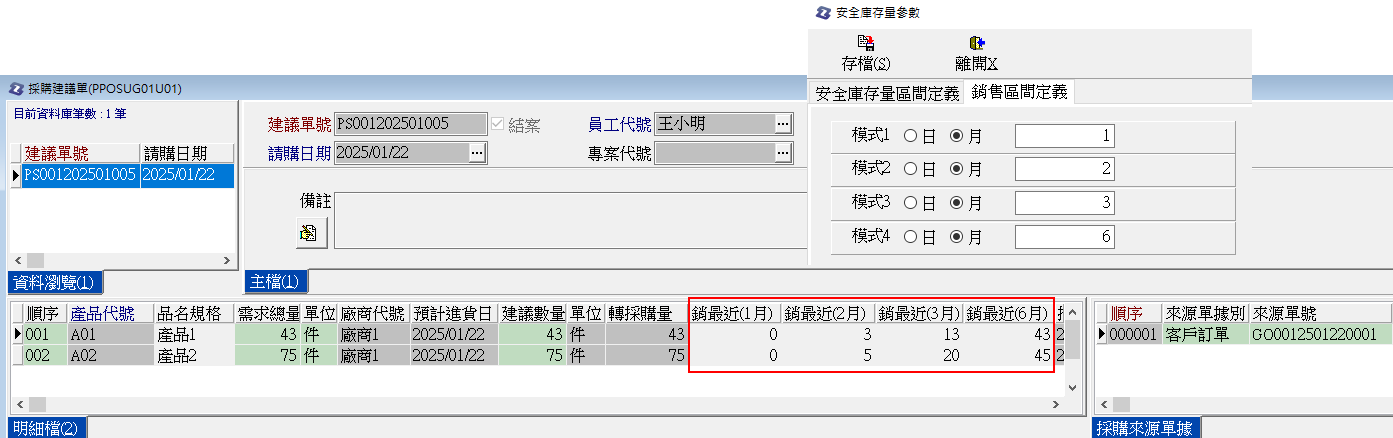The image size is (1393, 438).
Task: Select 日 radio for 模式1
Action: click(x=910, y=135)
